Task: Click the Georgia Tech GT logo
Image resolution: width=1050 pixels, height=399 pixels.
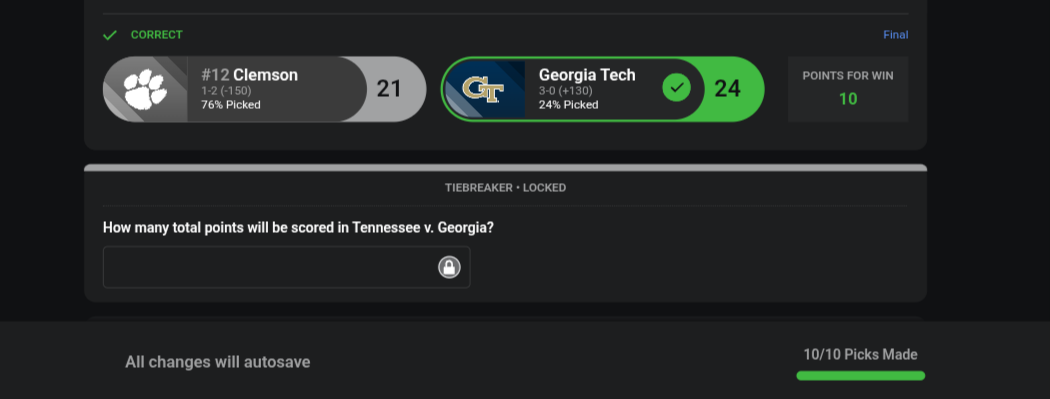Action: pyautogui.click(x=483, y=90)
